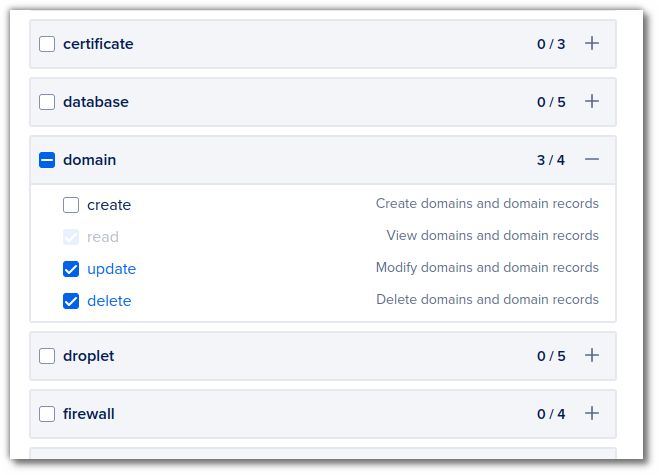Check the certificate scope checkbox
659x475 pixels.
(x=47, y=44)
